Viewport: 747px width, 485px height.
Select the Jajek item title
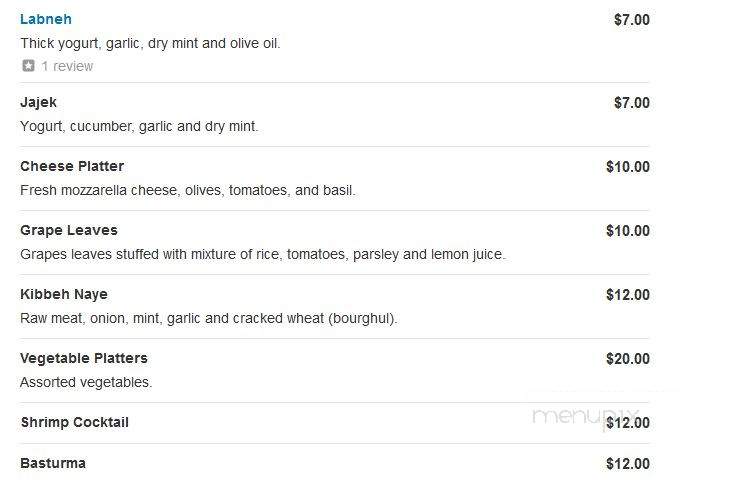coord(38,102)
